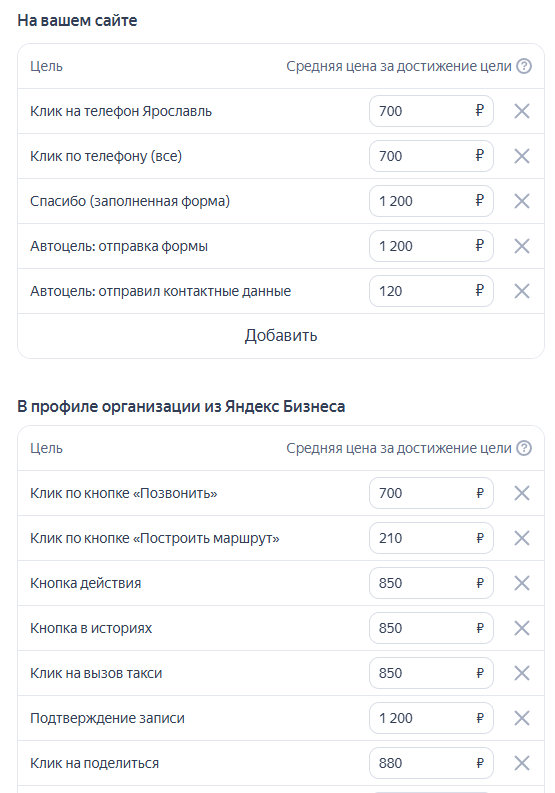Focus the price input for «Подтверждение записи»
555x793 pixels.
point(431,718)
